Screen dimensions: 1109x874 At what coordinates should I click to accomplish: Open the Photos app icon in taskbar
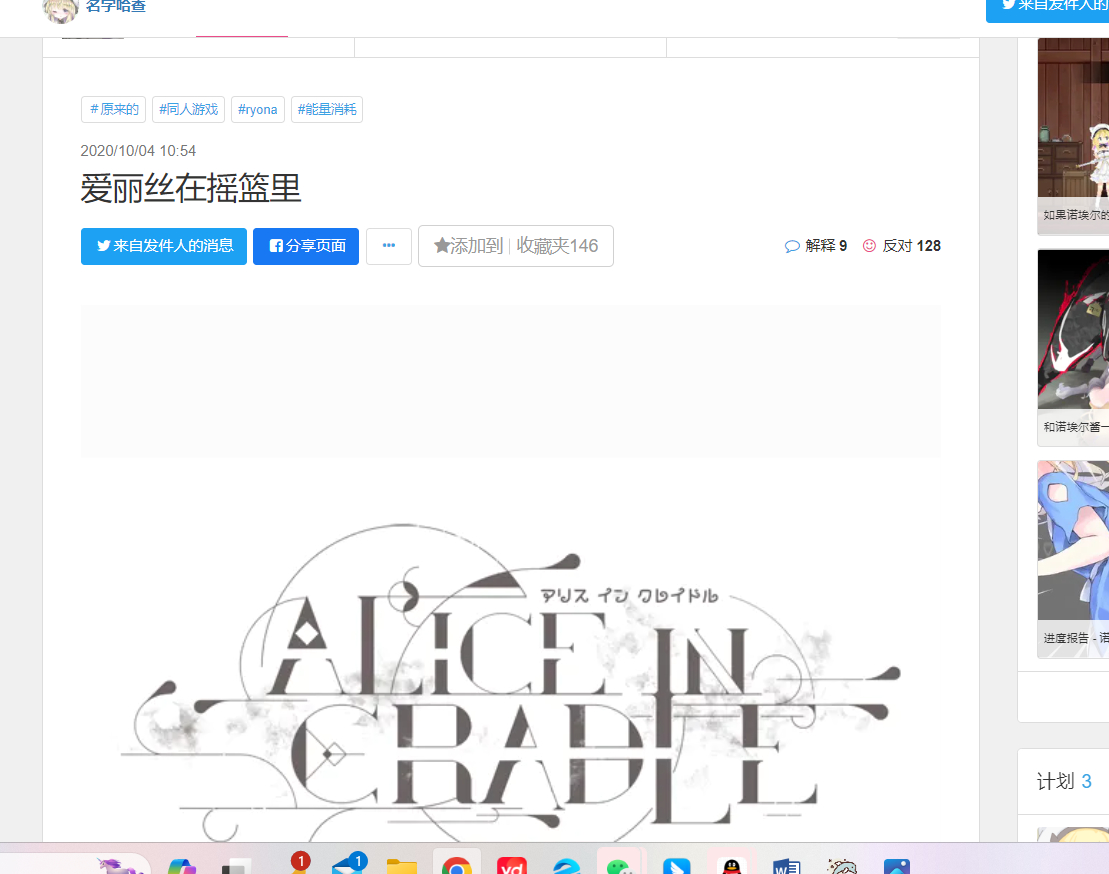point(897,866)
